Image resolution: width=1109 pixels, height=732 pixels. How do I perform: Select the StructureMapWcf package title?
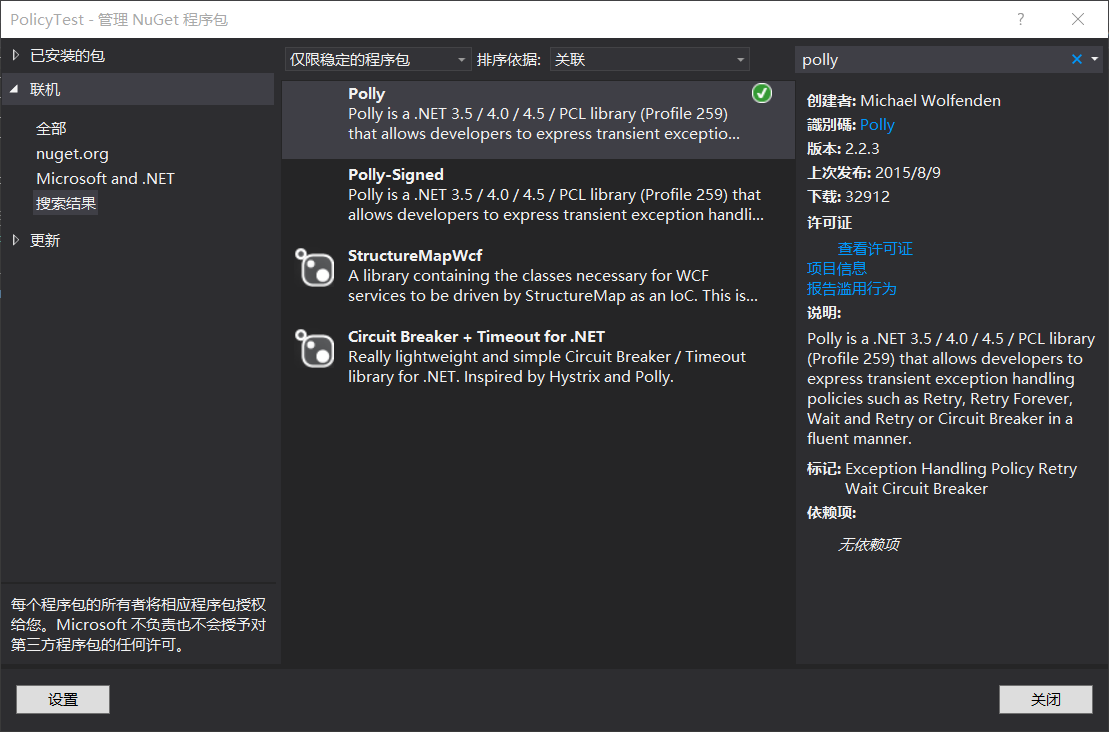414,255
